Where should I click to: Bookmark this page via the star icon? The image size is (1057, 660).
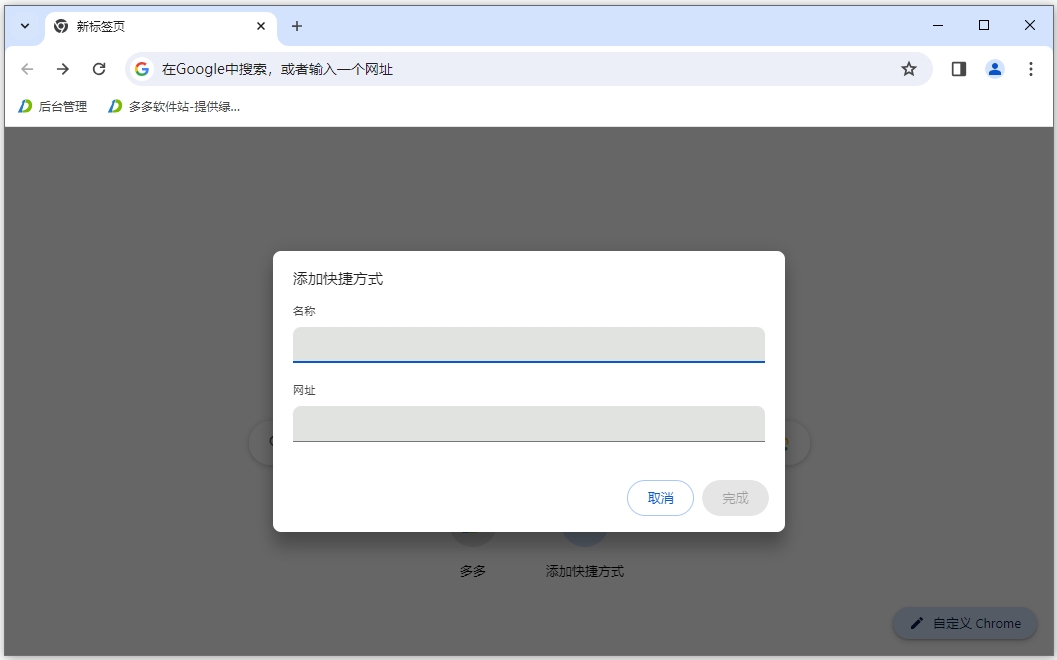point(909,68)
